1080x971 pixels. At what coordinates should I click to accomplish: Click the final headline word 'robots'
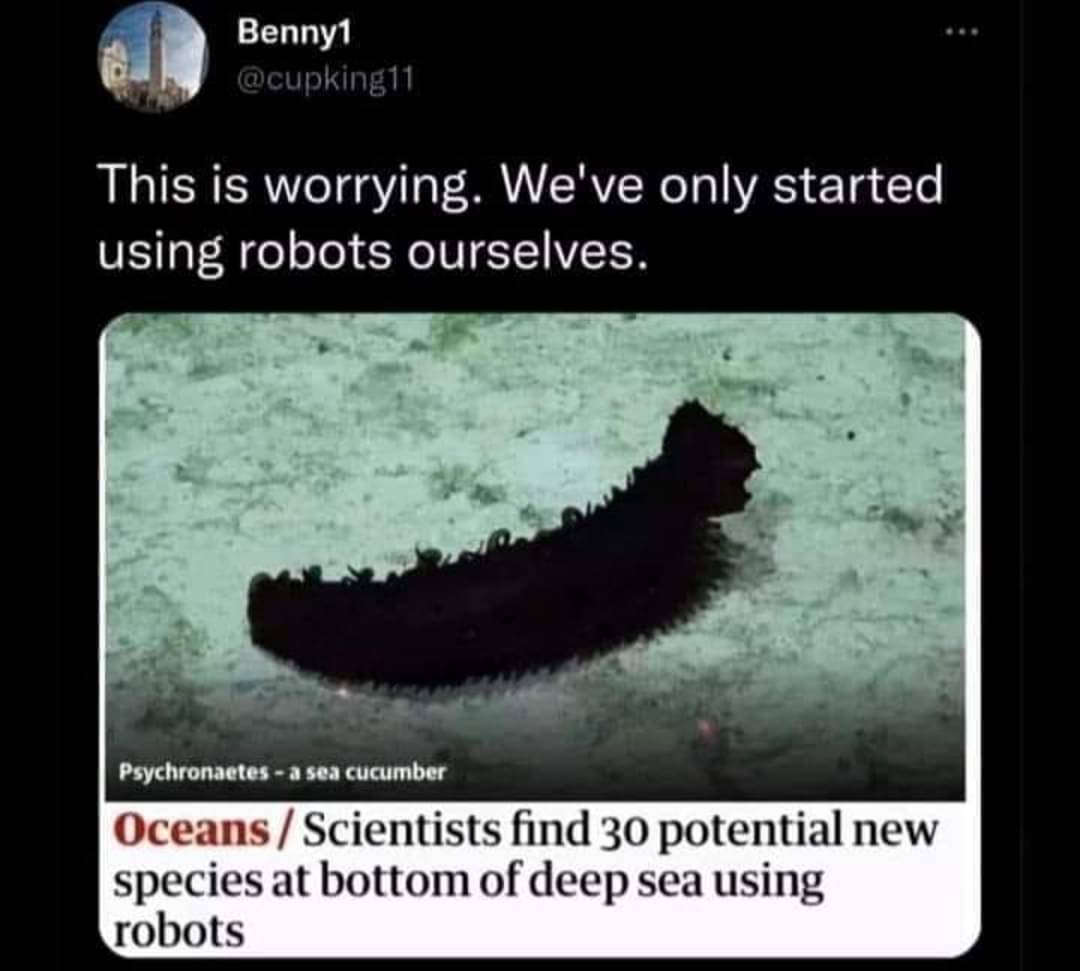(178, 931)
